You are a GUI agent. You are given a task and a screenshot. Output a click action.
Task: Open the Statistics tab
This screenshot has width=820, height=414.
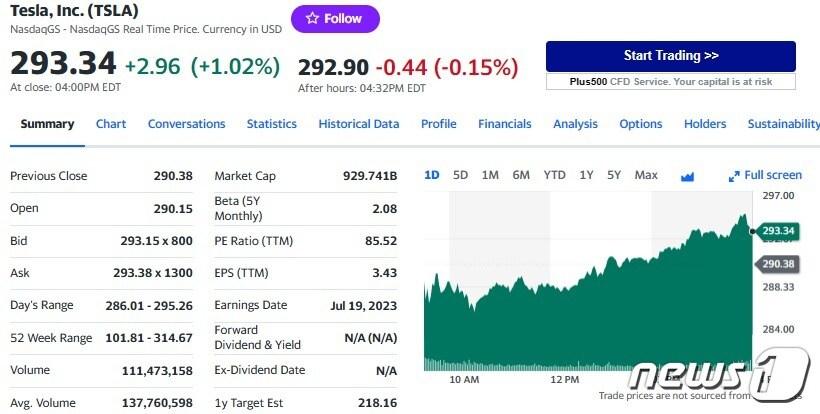(271, 124)
